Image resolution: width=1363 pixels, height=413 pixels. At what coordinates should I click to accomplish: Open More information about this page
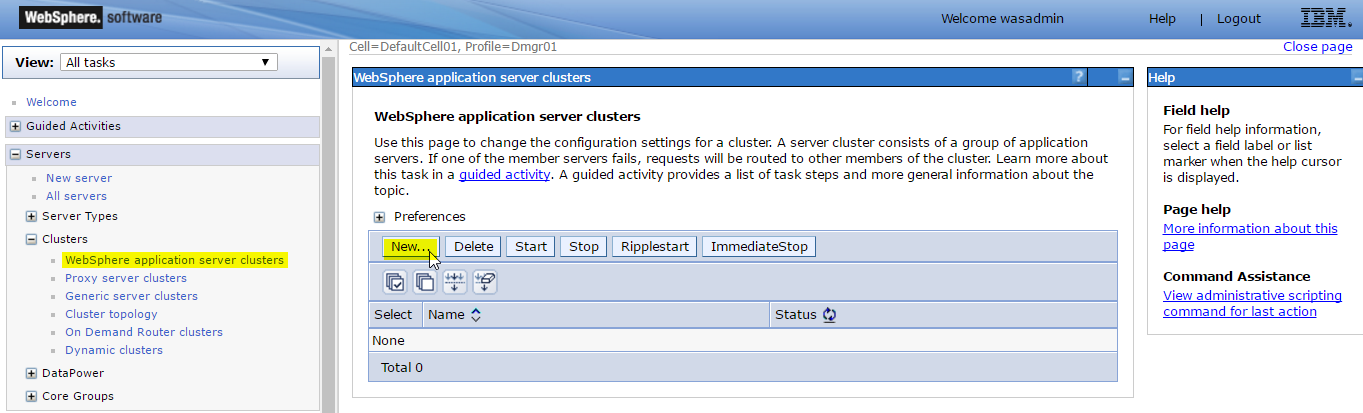(x=1250, y=236)
